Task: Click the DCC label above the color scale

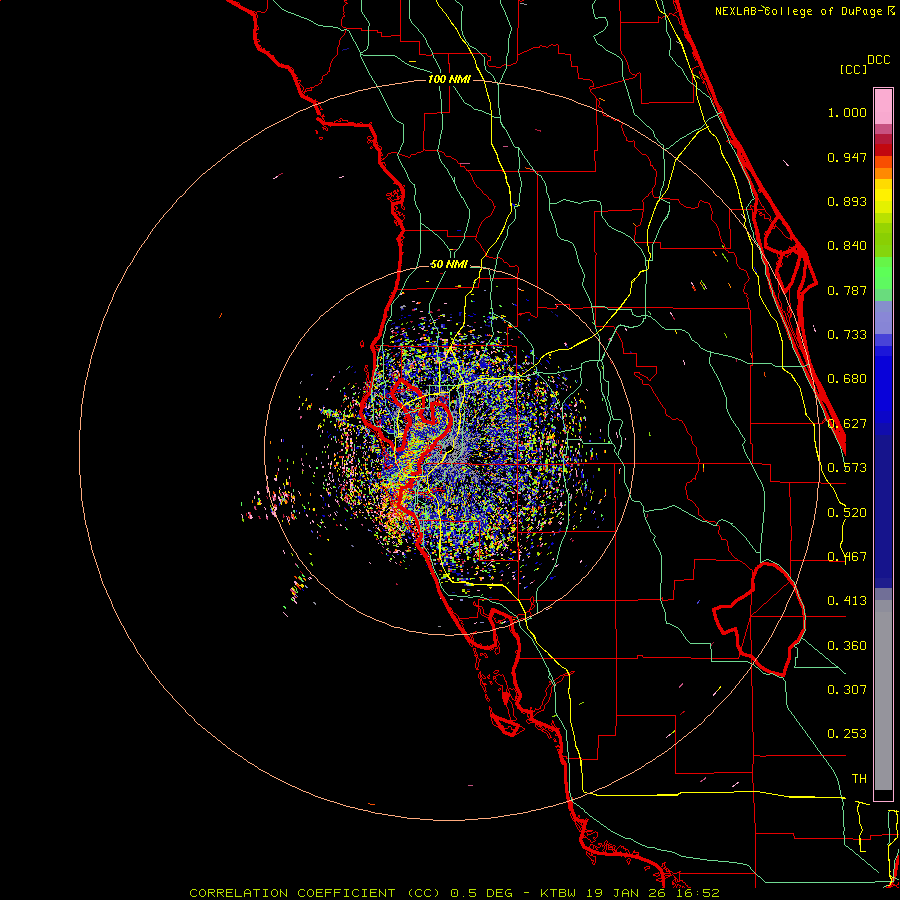Action: [879, 60]
